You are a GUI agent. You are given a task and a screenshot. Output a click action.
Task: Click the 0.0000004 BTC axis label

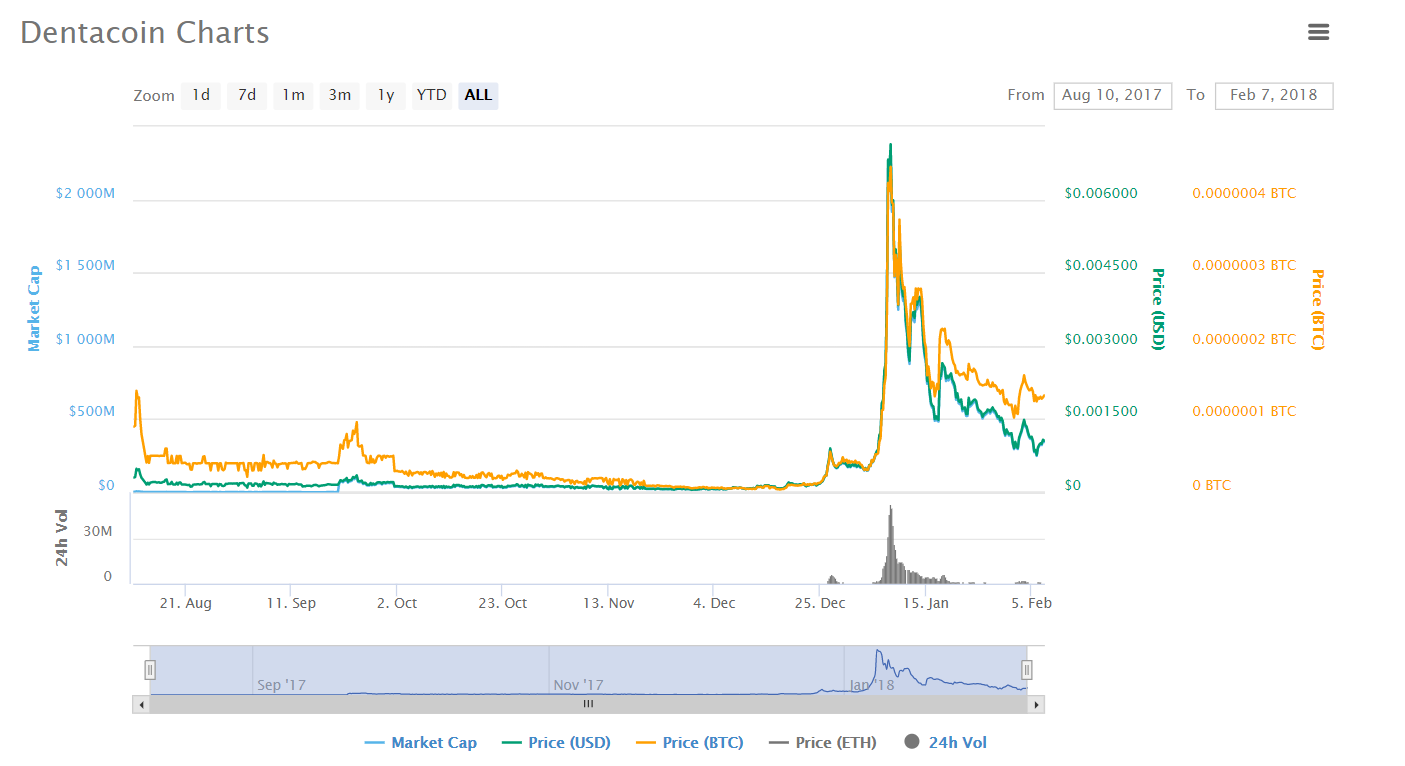tap(1244, 193)
